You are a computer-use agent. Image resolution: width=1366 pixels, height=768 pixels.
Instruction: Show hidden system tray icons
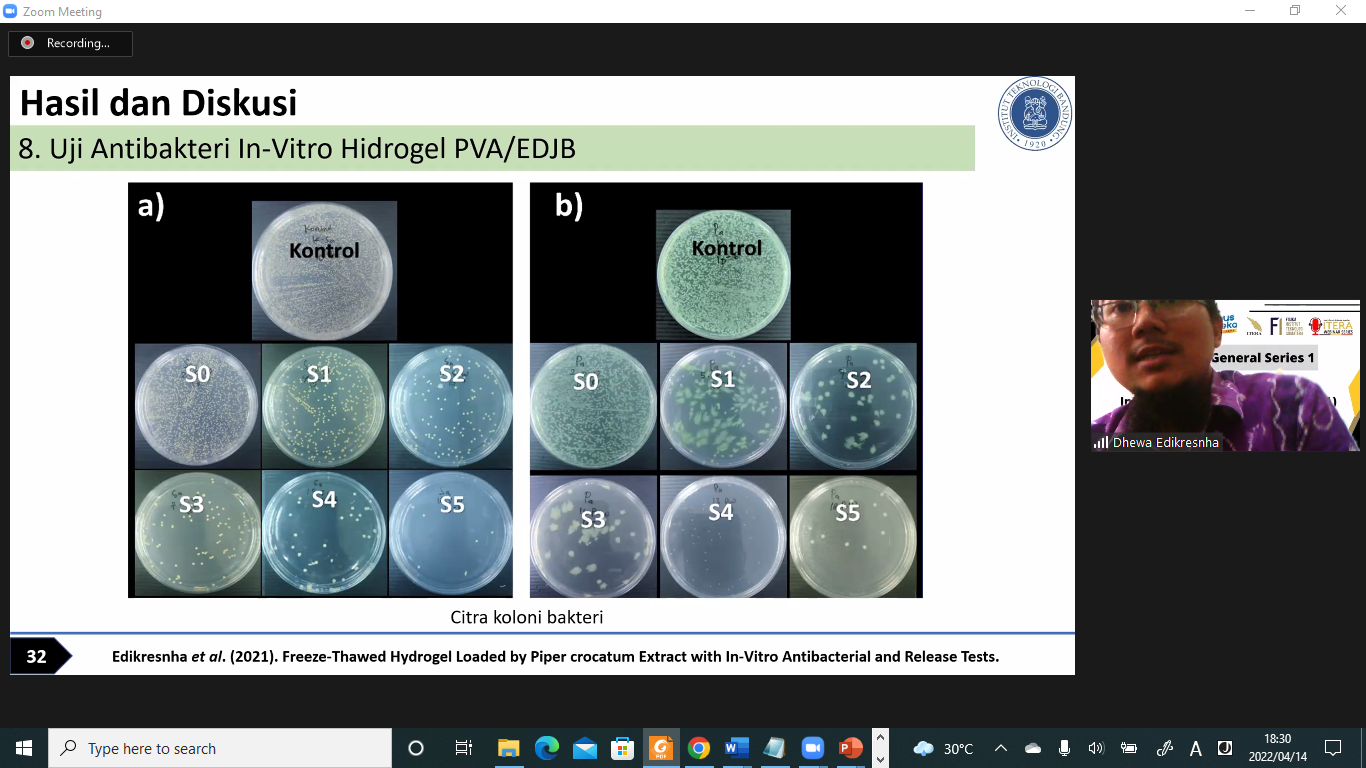tap(1001, 748)
